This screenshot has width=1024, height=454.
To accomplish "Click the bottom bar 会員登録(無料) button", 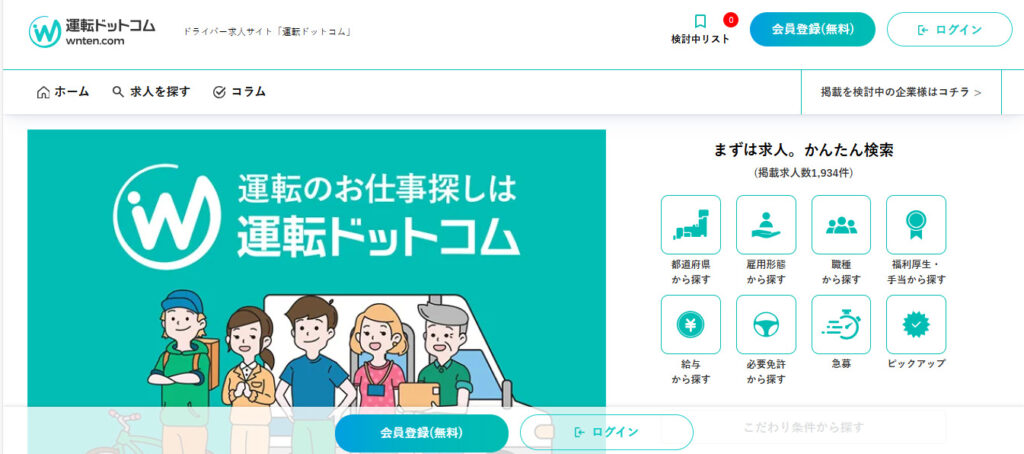I will tap(421, 432).
